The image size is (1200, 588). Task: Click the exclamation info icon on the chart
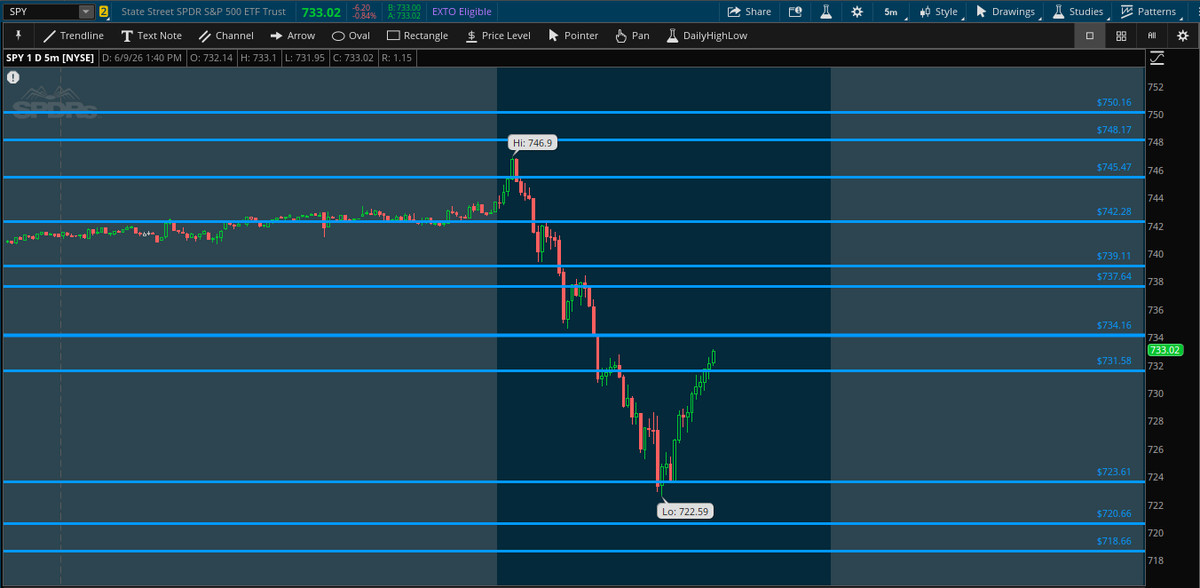[x=13, y=76]
